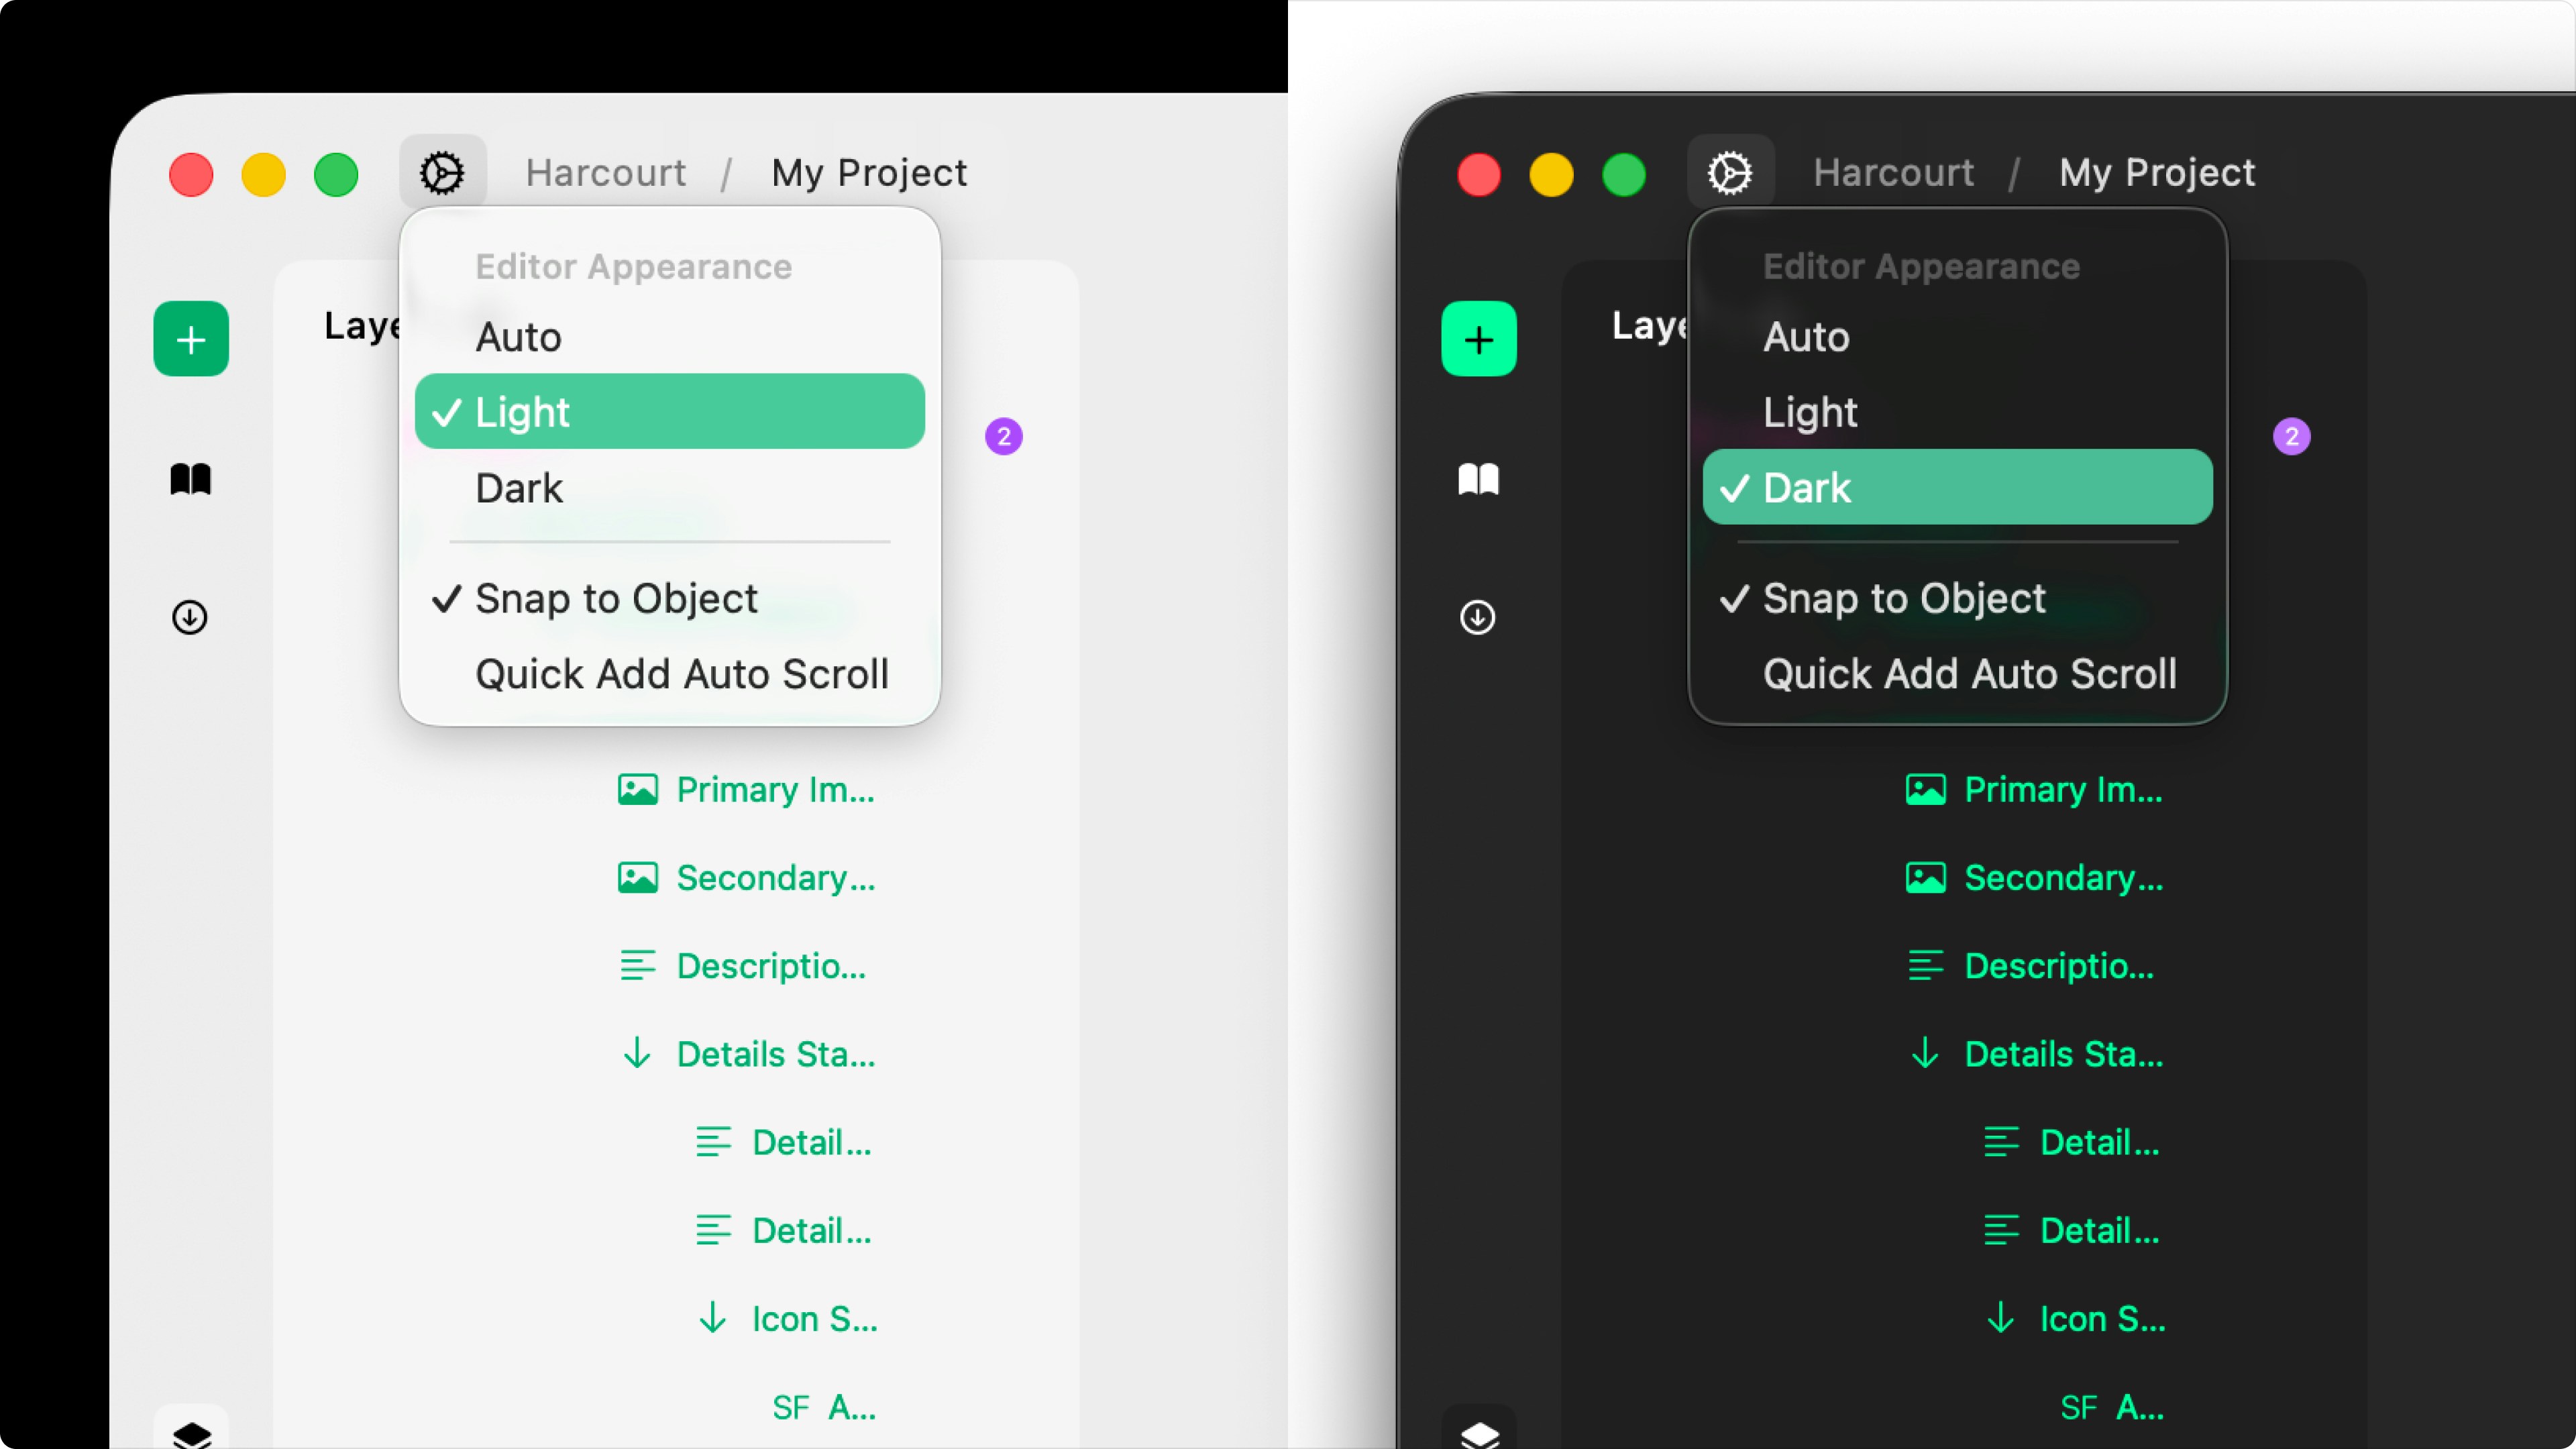Image resolution: width=2576 pixels, height=1449 pixels.
Task: Click the green plus button to add
Action: click(191, 338)
